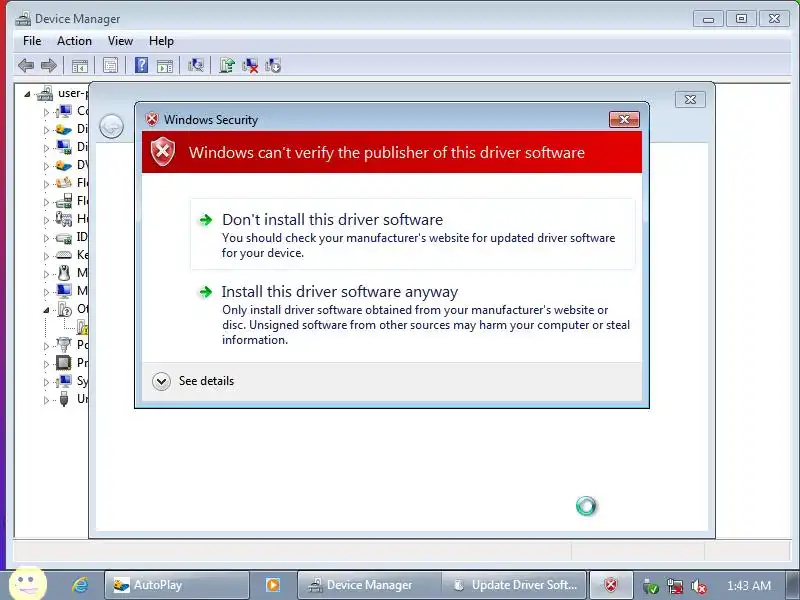The image size is (800, 600).
Task: Click the Windows Security shield taskbar button
Action: 611,585
